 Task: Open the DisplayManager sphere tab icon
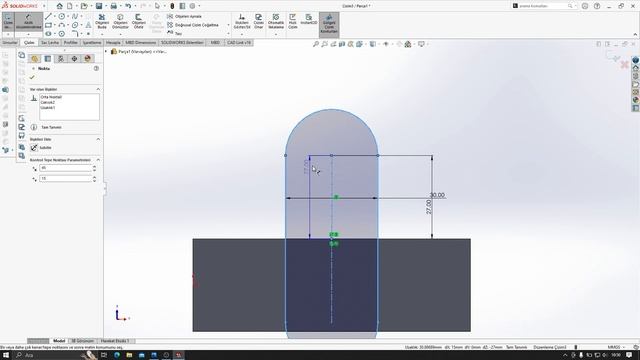point(87,59)
